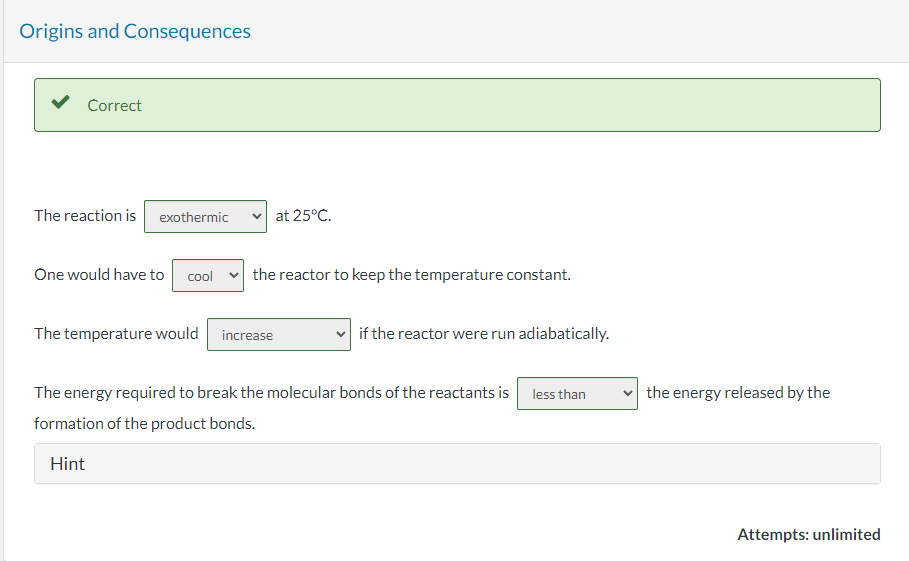Select 'One would have to' label text
This screenshot has height=561, width=909.
click(99, 275)
